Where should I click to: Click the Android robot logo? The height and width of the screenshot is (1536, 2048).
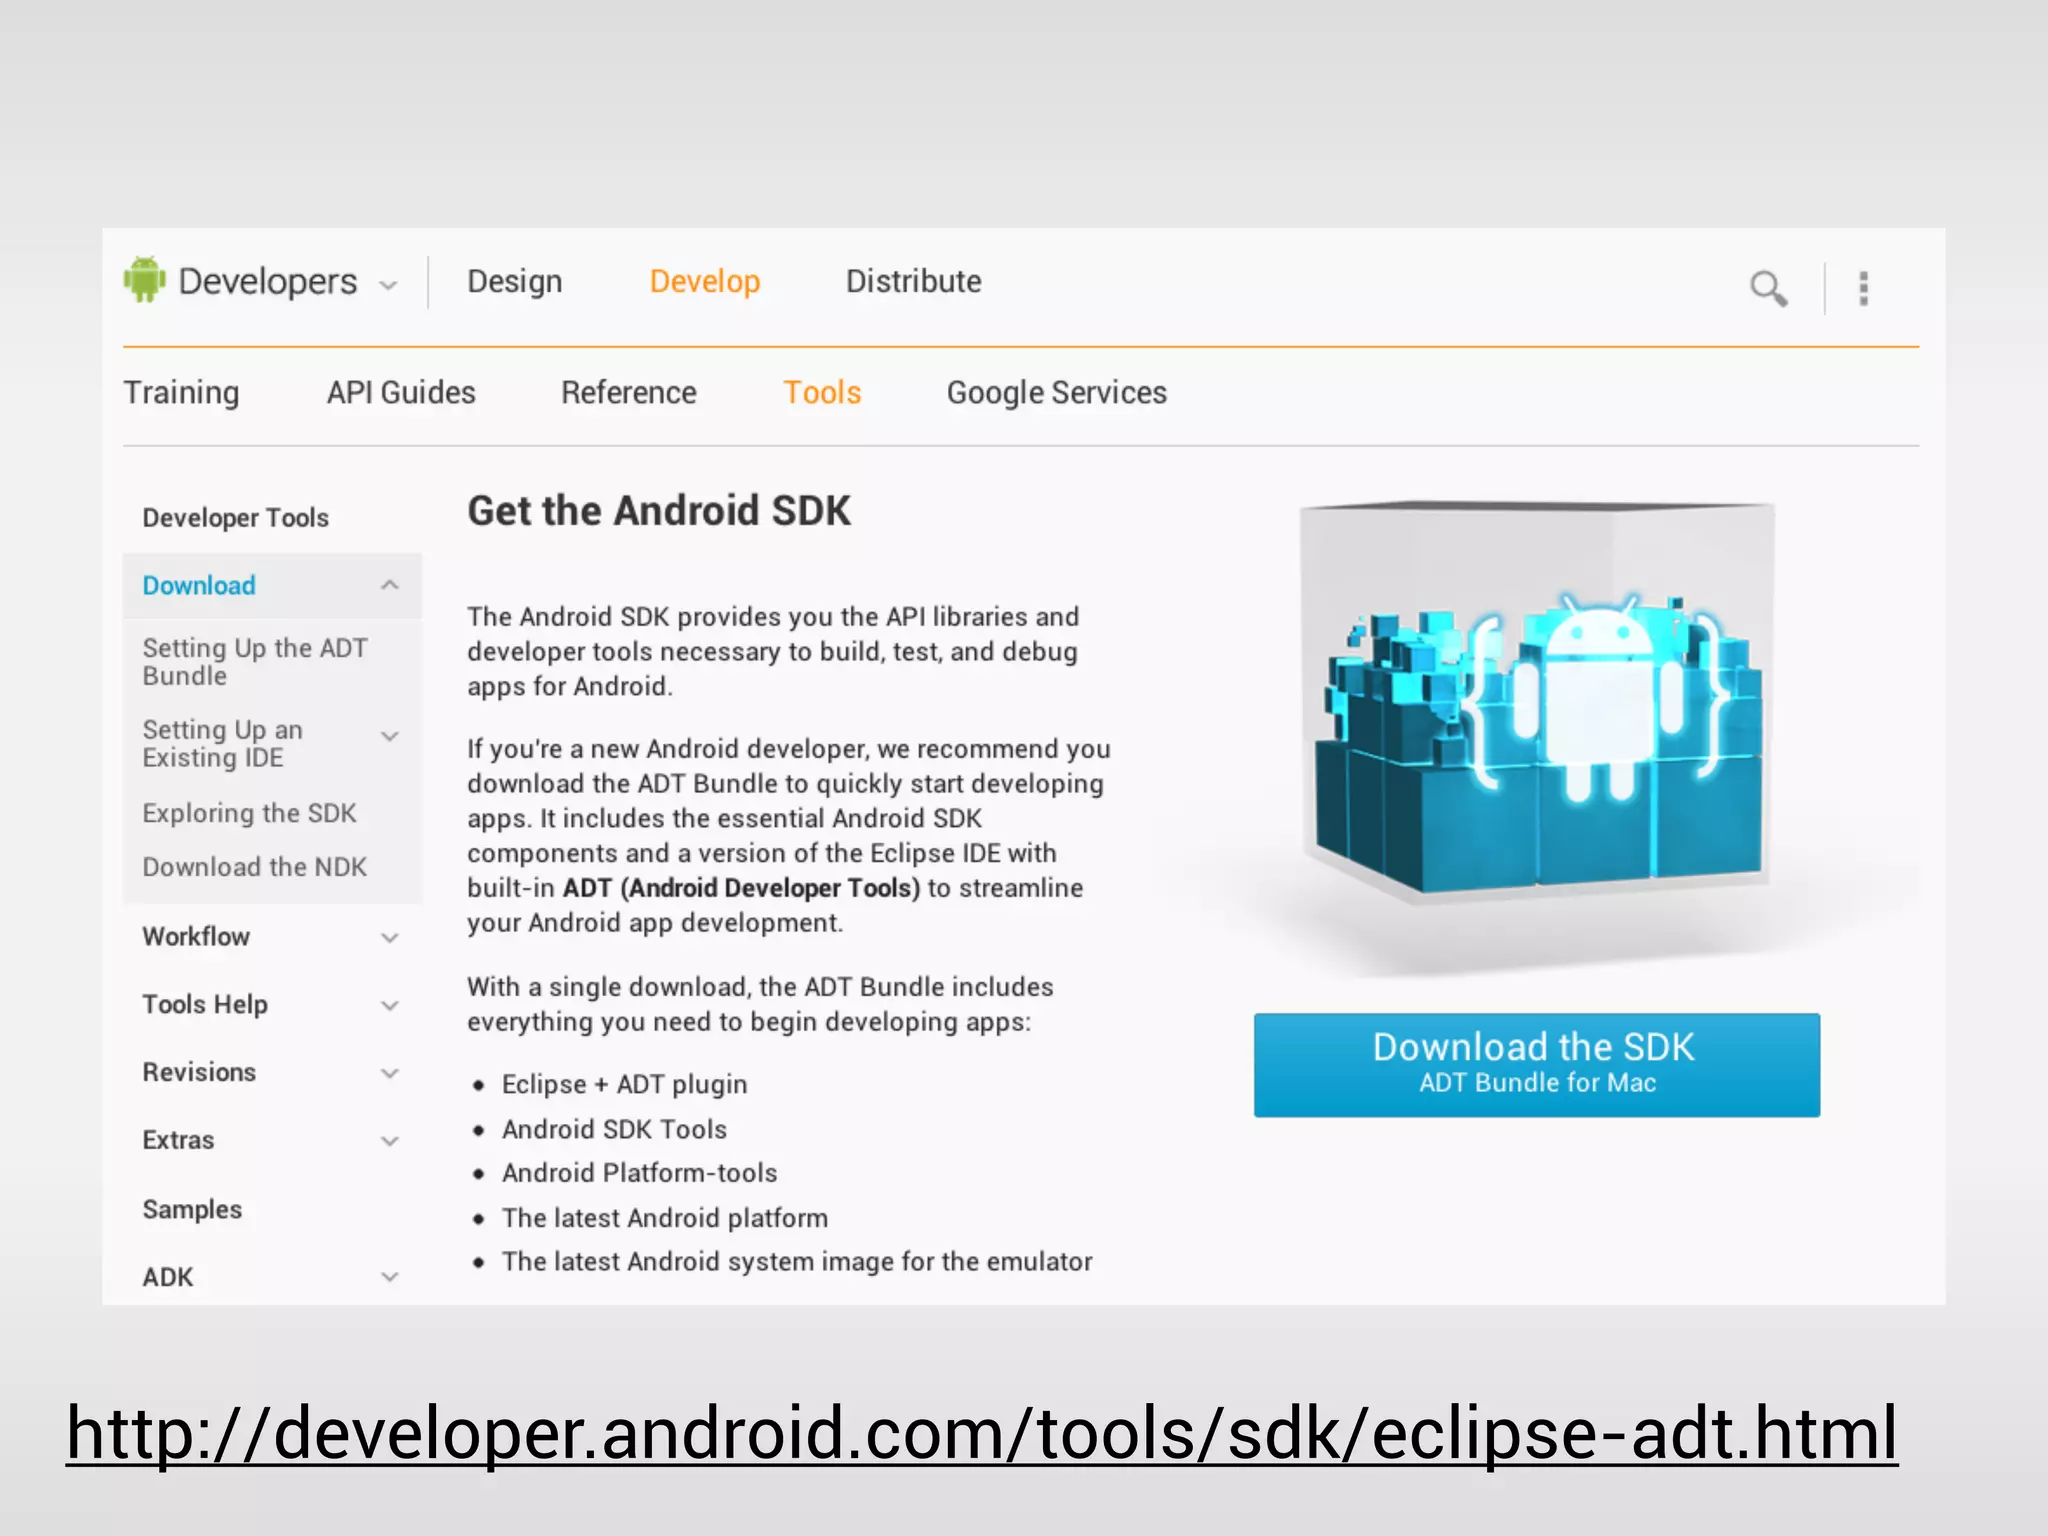click(x=144, y=279)
